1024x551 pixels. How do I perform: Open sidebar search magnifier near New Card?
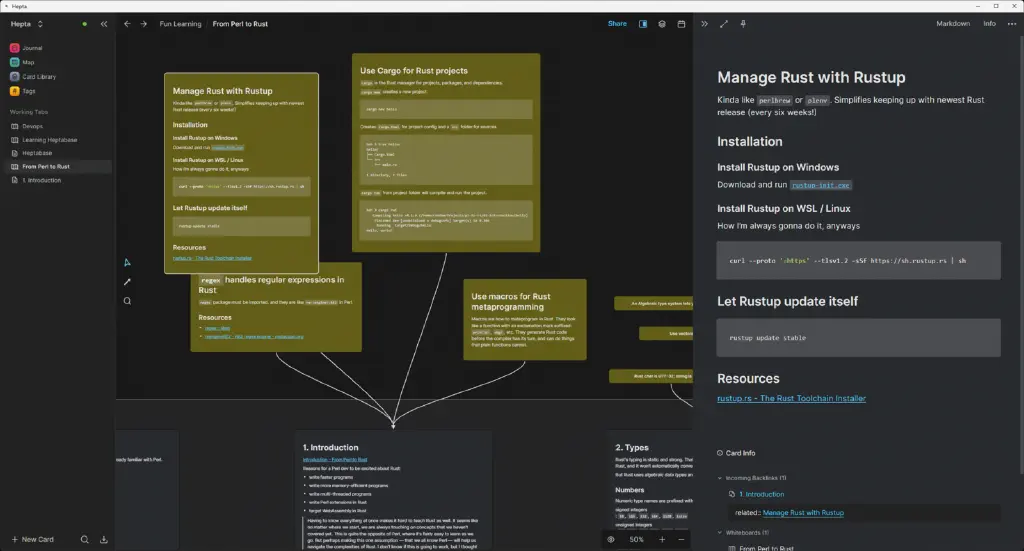84,539
